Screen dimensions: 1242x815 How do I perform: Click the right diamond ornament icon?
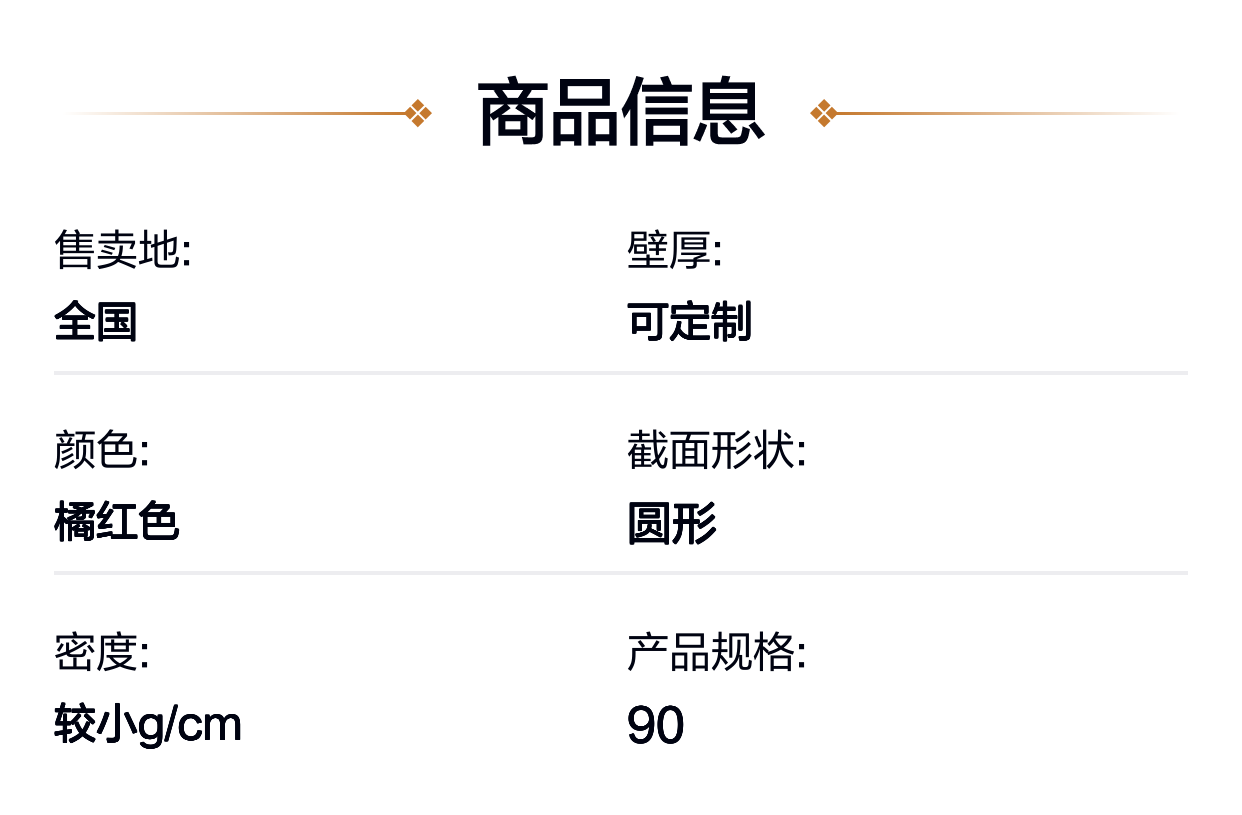coord(824,113)
